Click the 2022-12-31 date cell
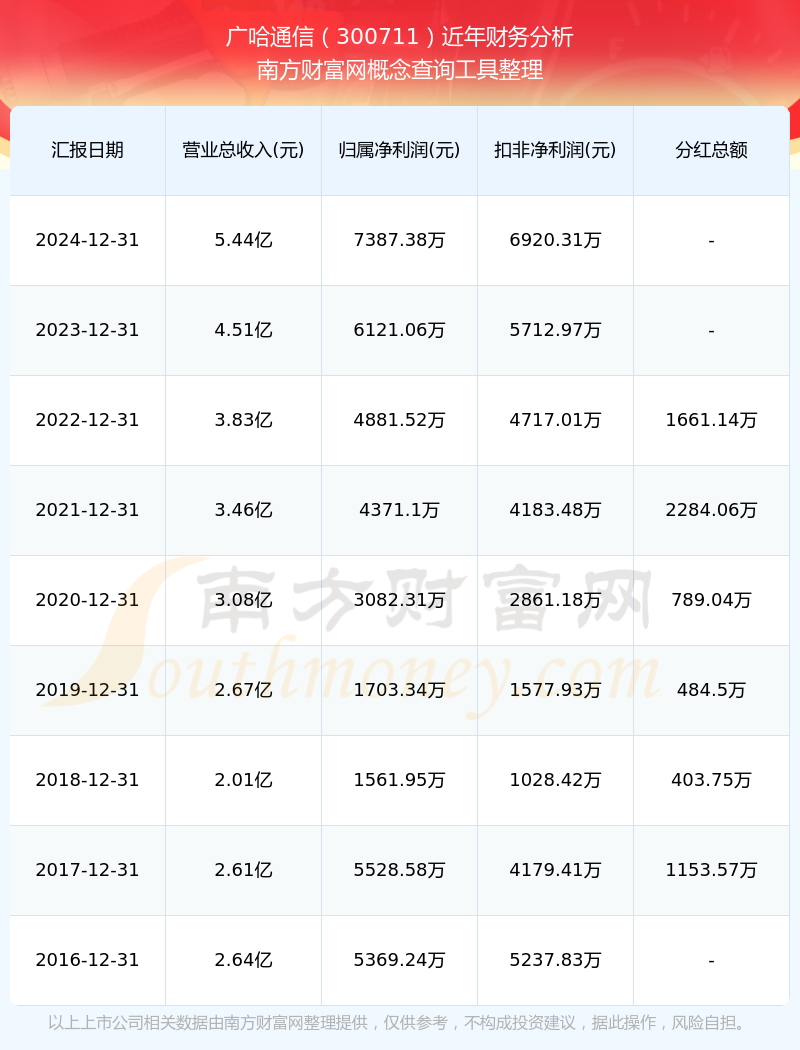 point(87,420)
